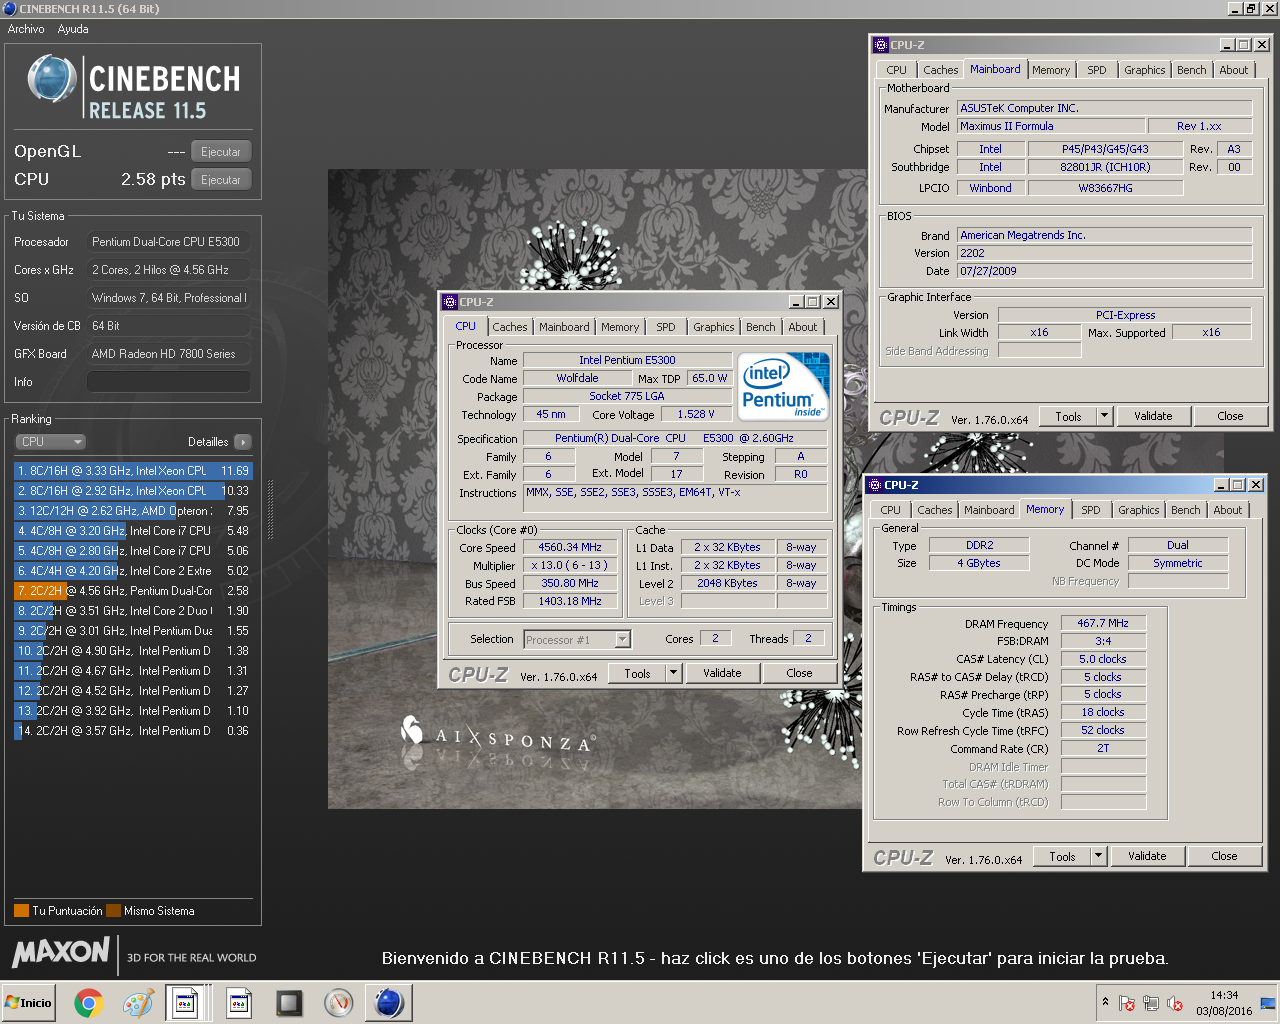Click the BIOS Version 2202 field

click(1105, 253)
